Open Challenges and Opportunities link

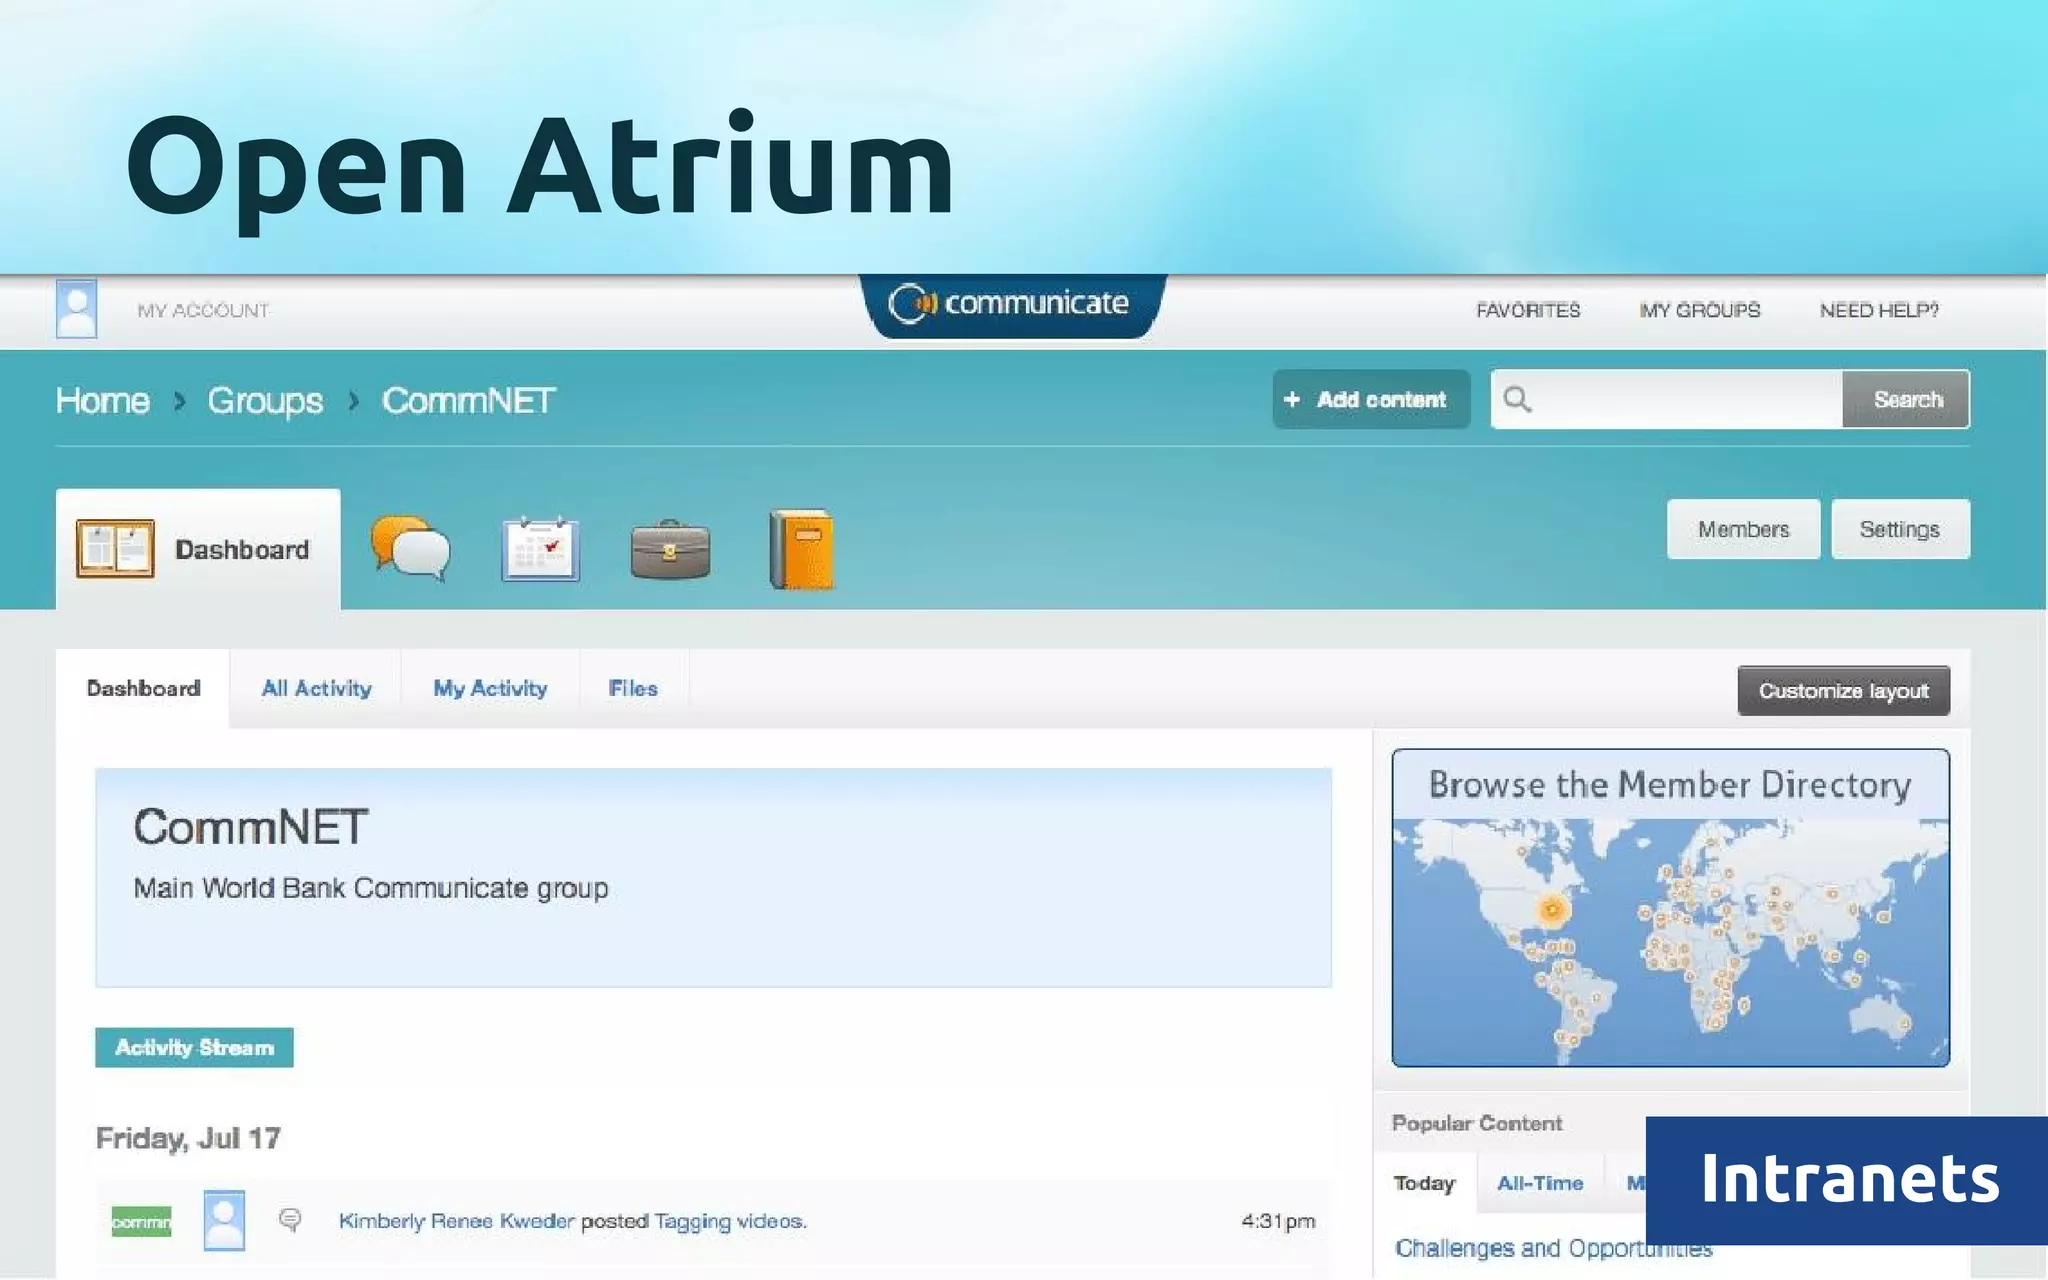coord(1553,1248)
